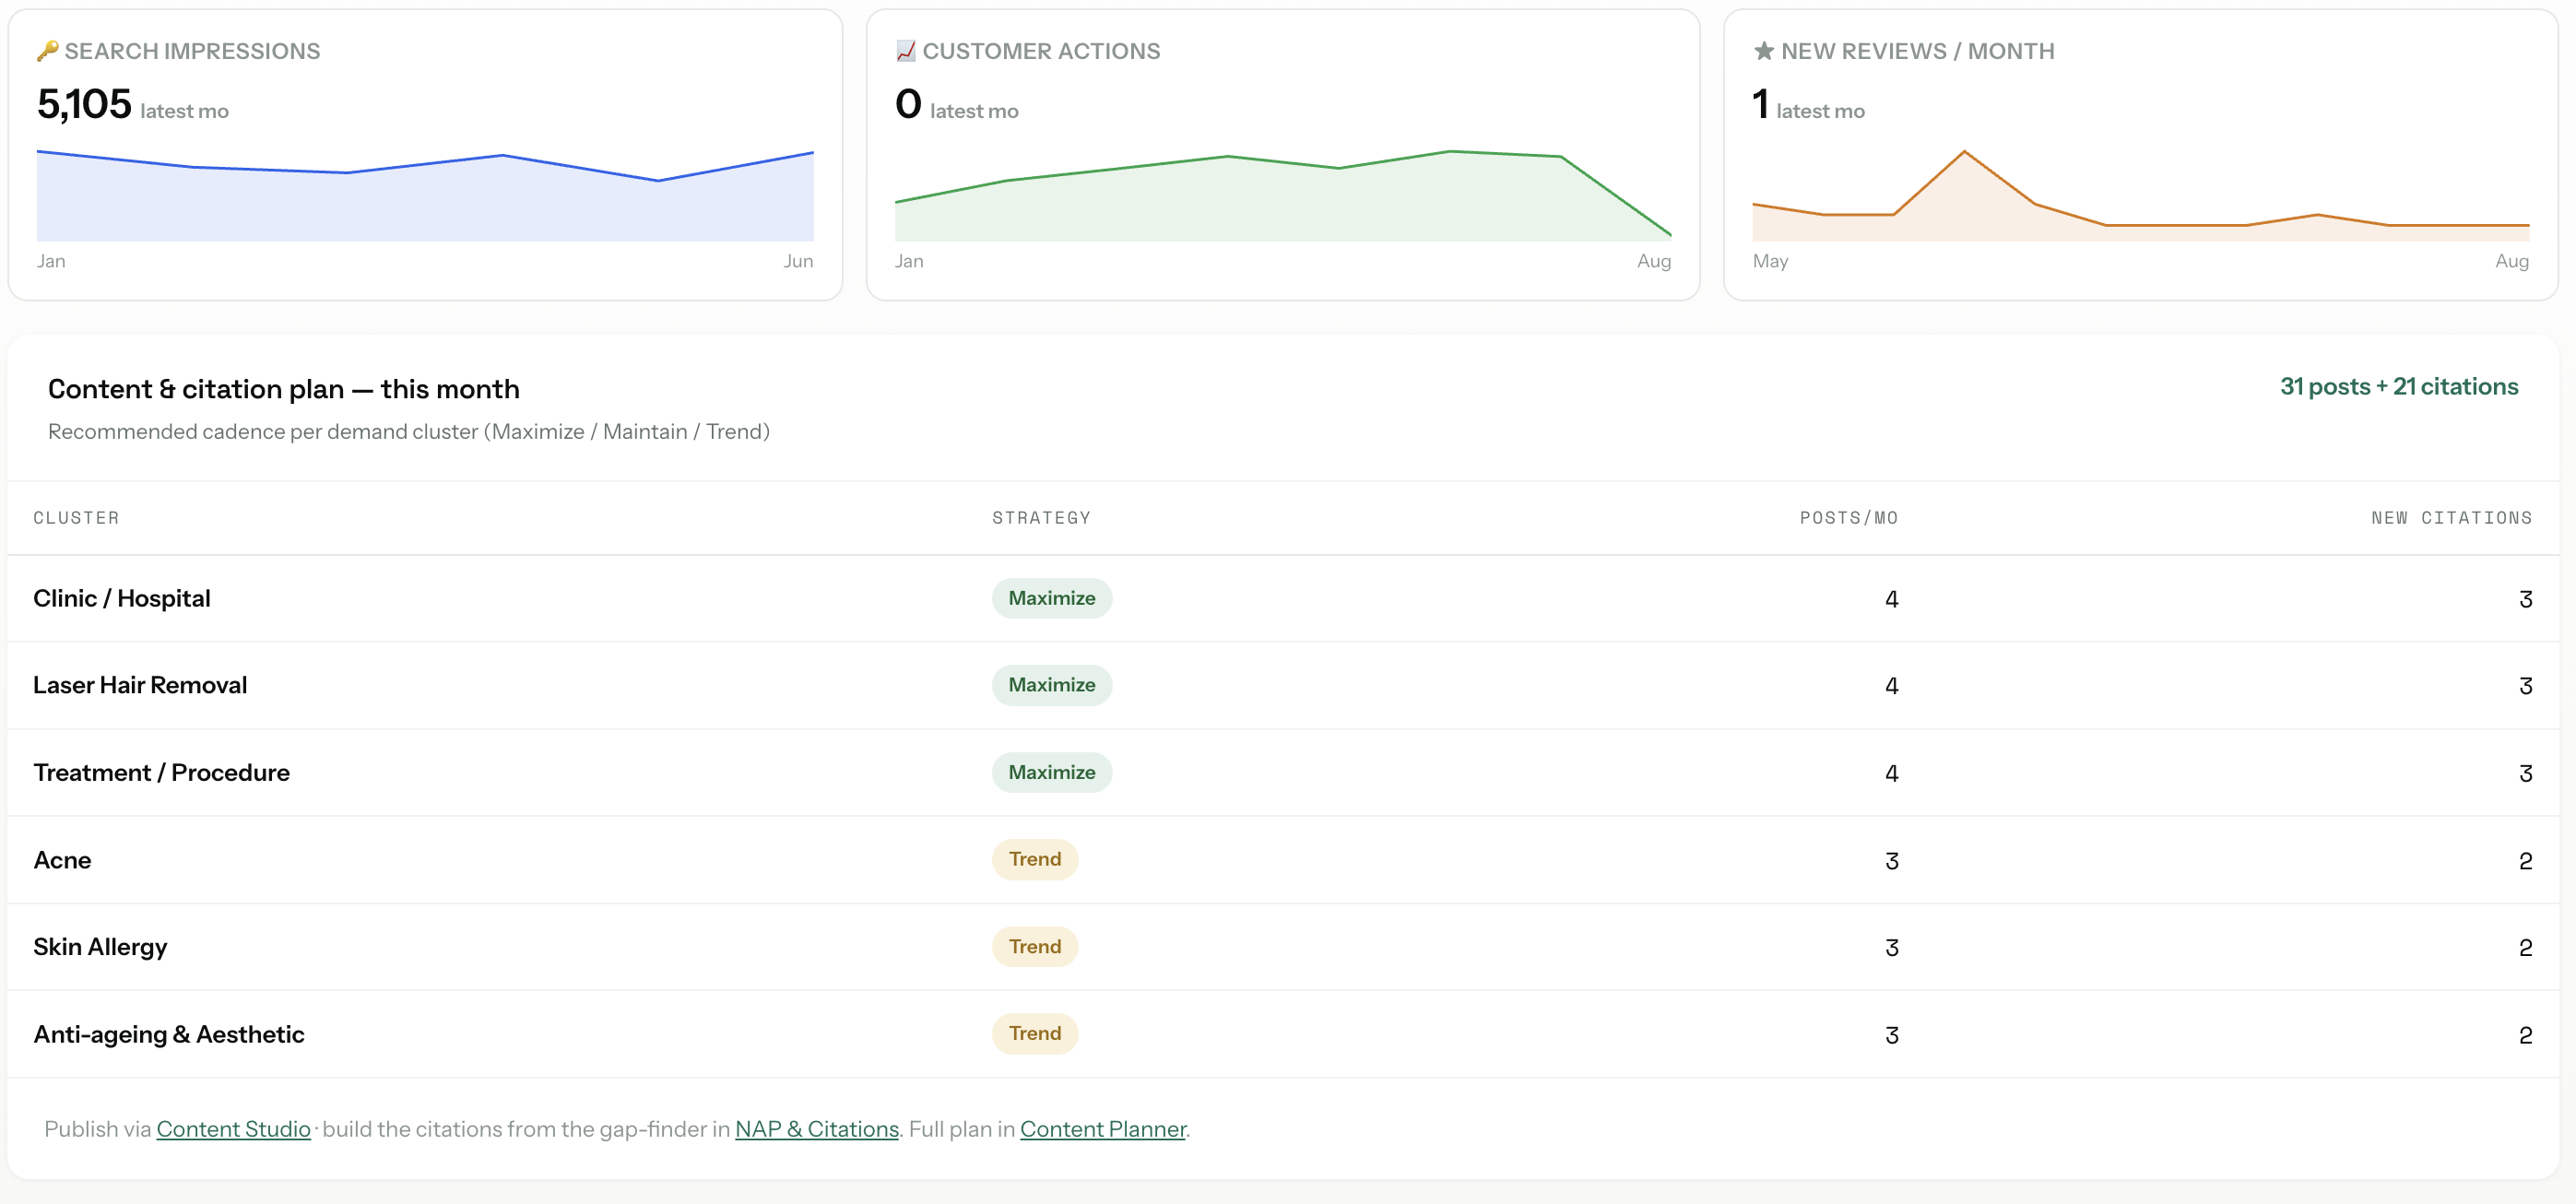Click the Maximize badge for Clinic / Hospital

[x=1052, y=598]
